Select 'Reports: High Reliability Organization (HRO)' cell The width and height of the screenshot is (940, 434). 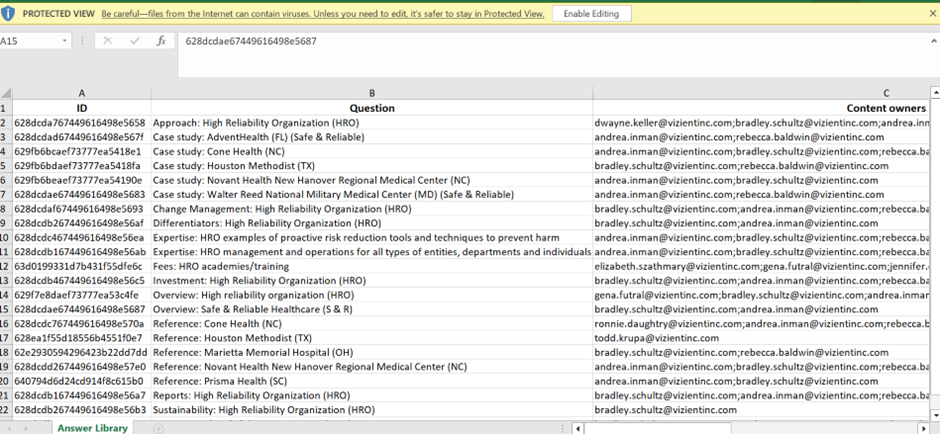tap(372, 396)
